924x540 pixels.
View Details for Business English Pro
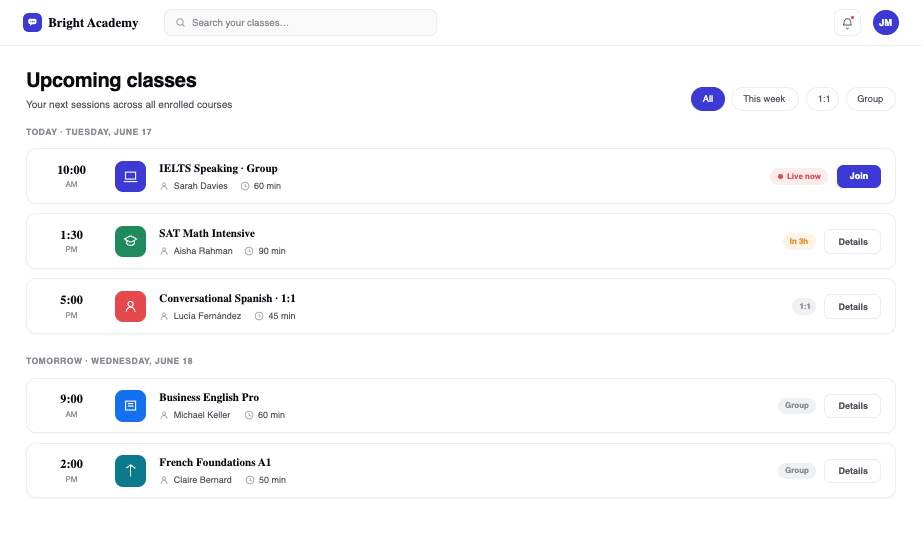[x=852, y=406]
